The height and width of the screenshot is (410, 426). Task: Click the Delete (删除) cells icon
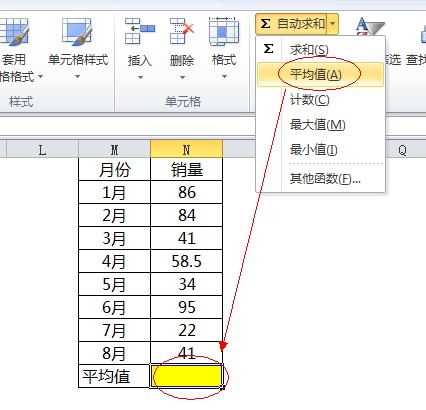[x=182, y=31]
